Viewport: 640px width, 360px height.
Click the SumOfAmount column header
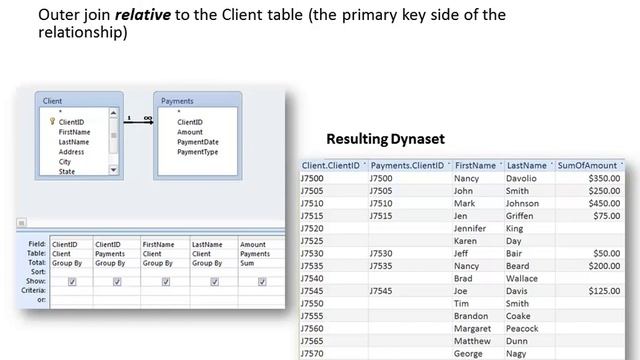click(590, 165)
